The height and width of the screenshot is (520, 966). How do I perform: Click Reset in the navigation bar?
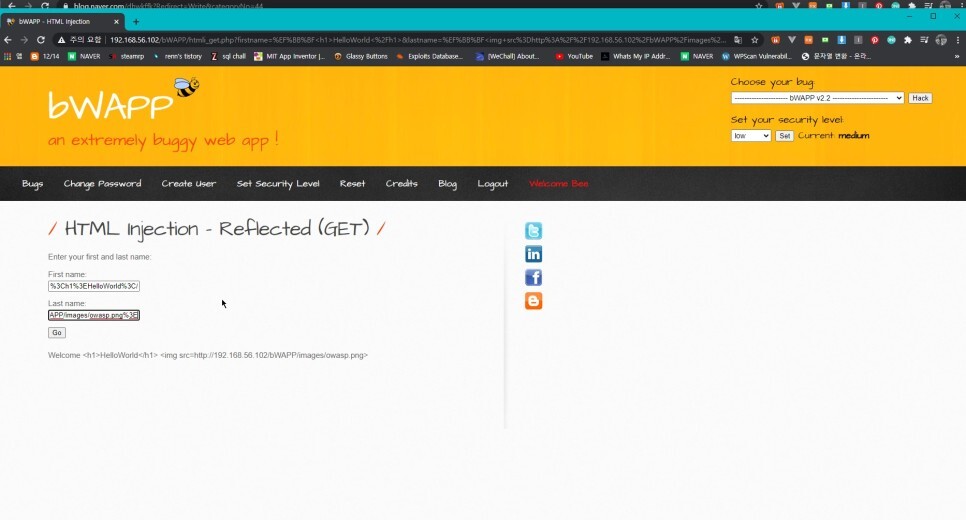(x=352, y=184)
